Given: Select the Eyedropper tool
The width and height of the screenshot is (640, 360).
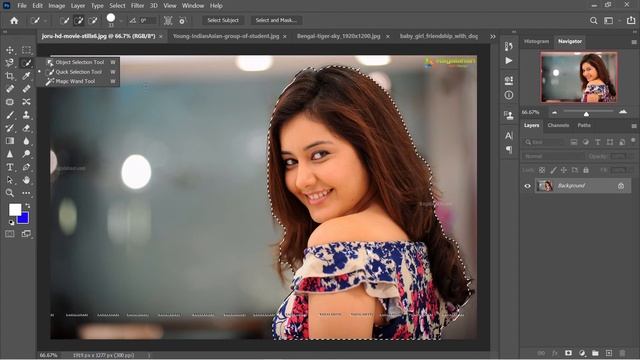Looking at the screenshot, I should click(27, 76).
